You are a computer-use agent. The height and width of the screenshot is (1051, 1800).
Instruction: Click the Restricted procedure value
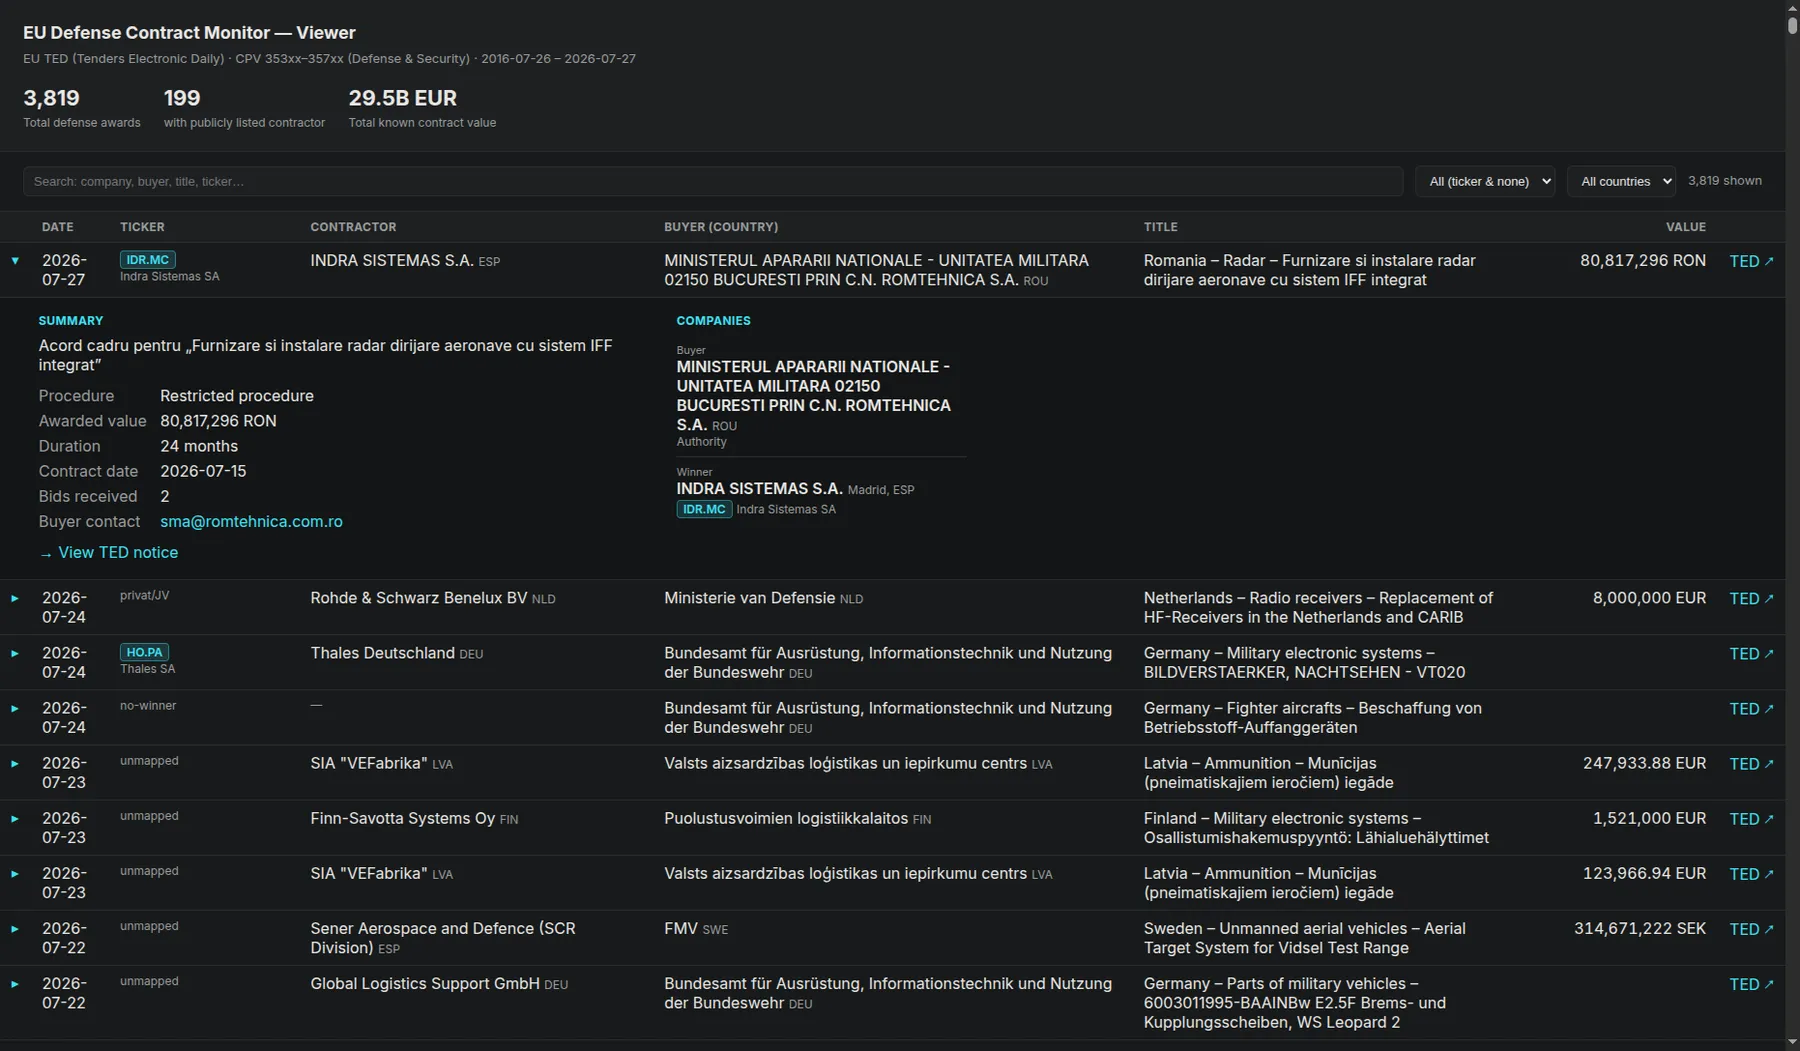click(237, 396)
